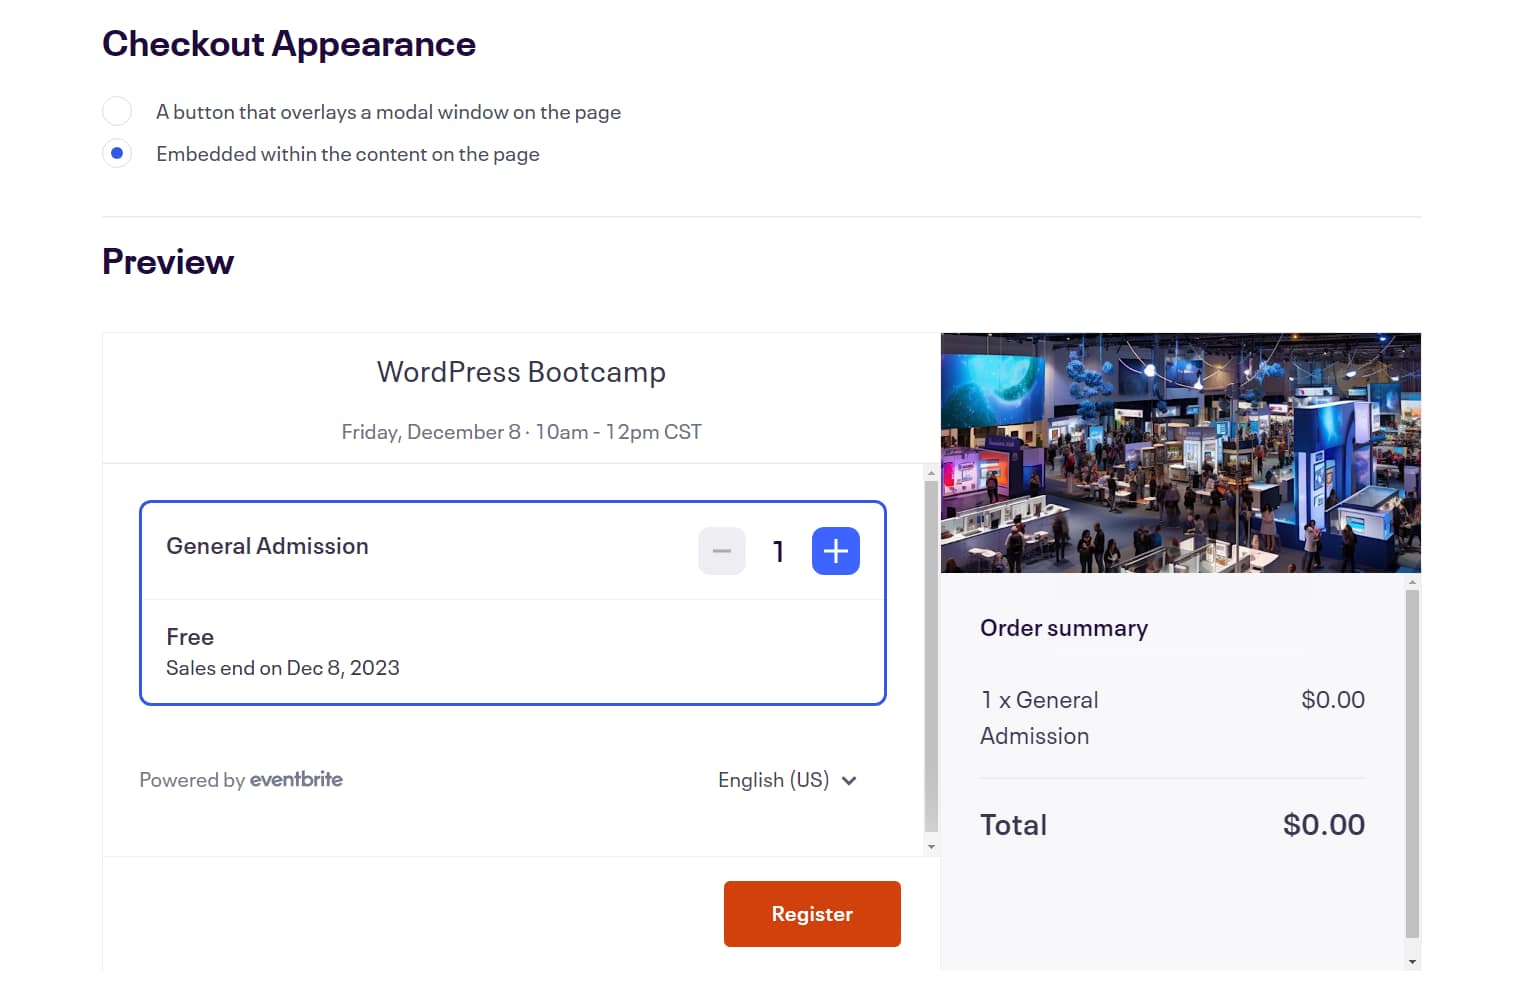
Task: Click the quantity field showing 1
Action: [x=778, y=550]
